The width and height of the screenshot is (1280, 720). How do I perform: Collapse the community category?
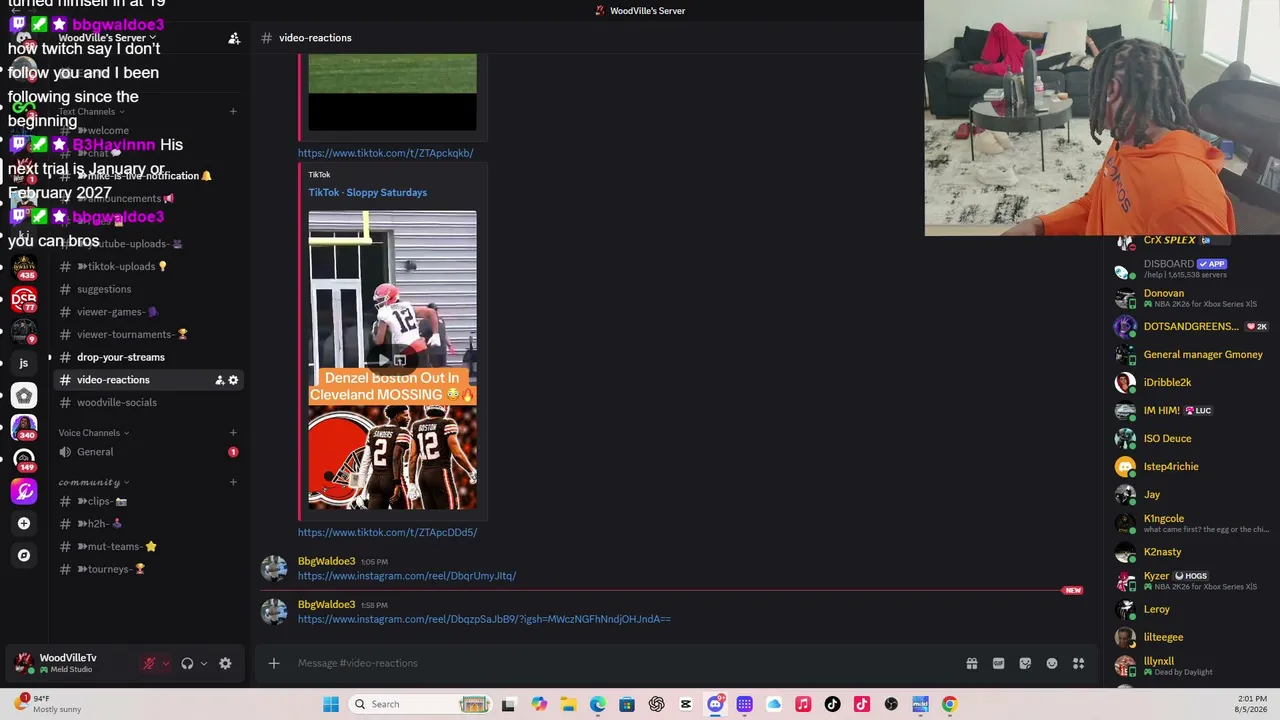point(94,482)
